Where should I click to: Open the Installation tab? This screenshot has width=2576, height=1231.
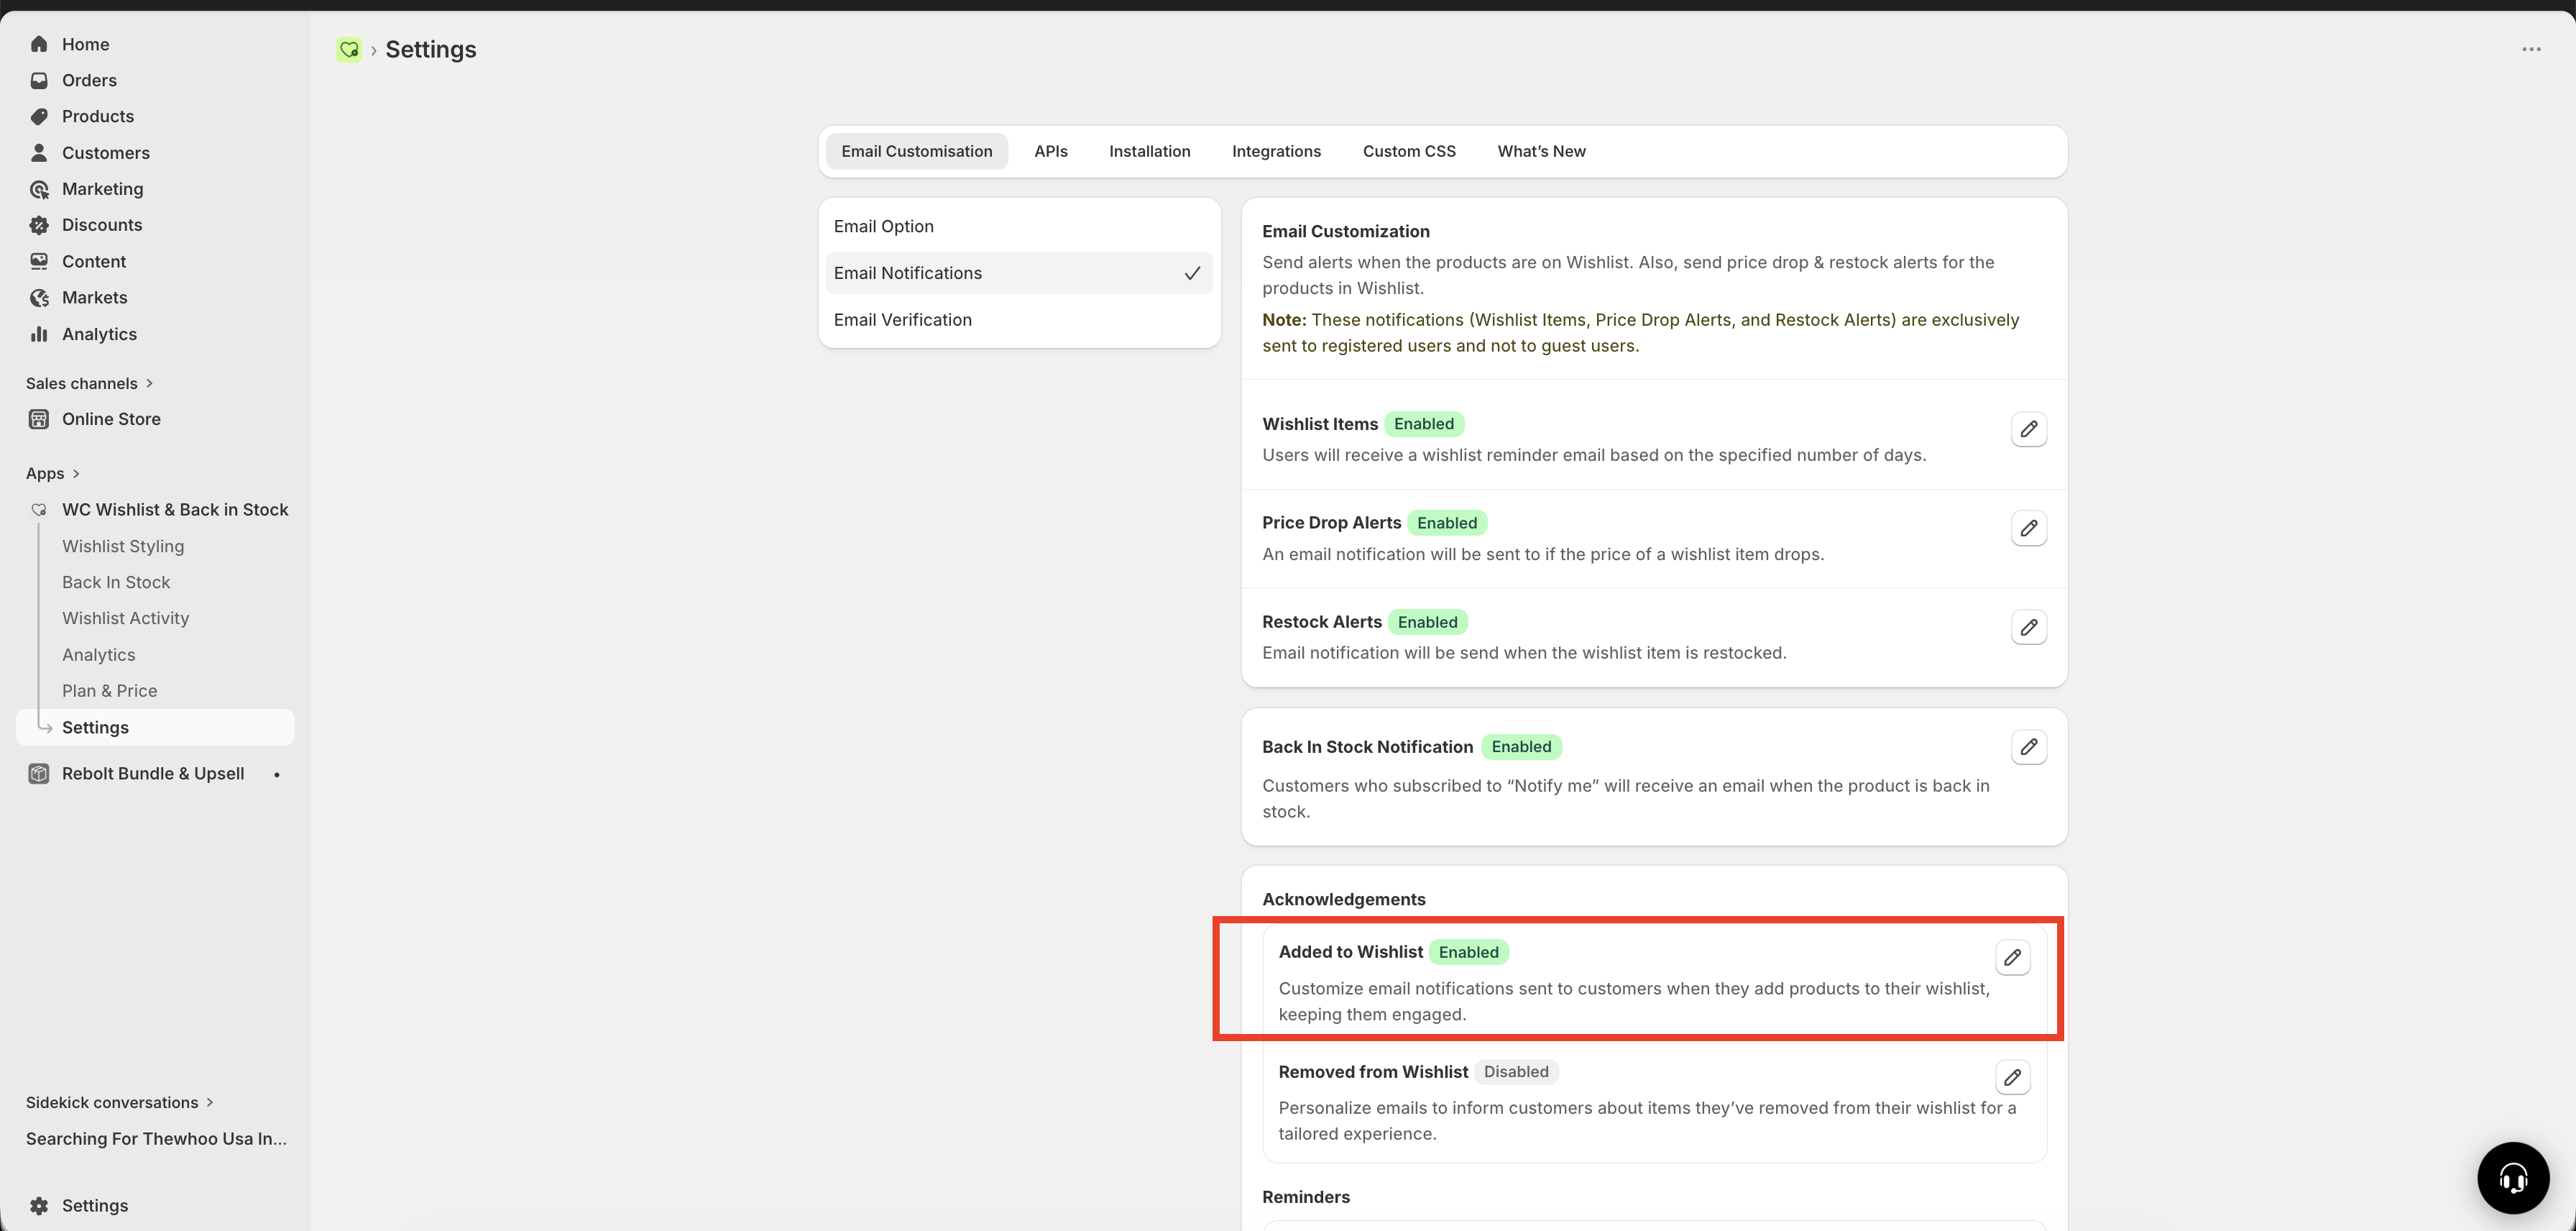(1149, 151)
